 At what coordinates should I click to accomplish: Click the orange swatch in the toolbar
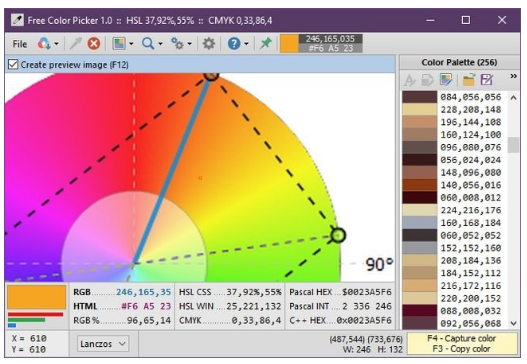pyautogui.click(x=289, y=44)
